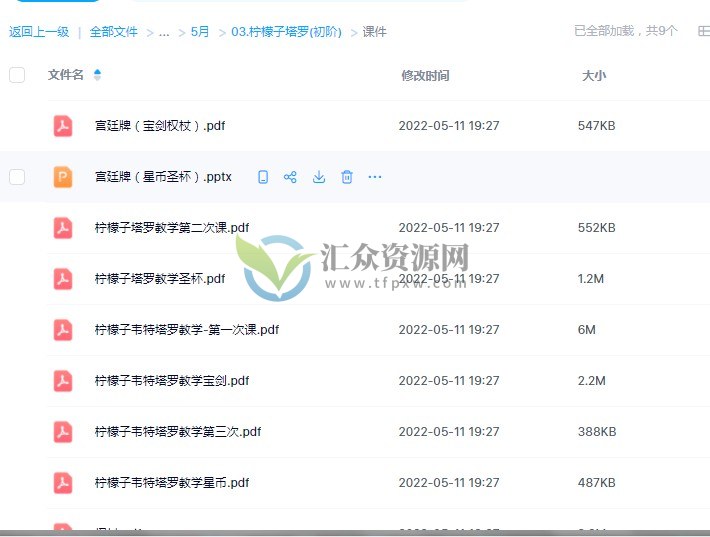Navigate to the 5月 breadcrumb folder

(x=200, y=32)
